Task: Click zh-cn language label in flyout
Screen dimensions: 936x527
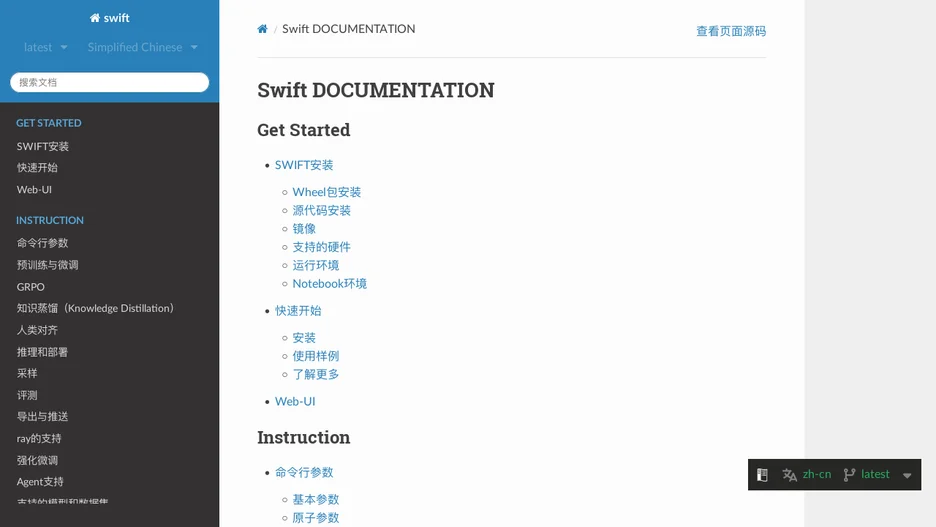Action: (x=817, y=474)
